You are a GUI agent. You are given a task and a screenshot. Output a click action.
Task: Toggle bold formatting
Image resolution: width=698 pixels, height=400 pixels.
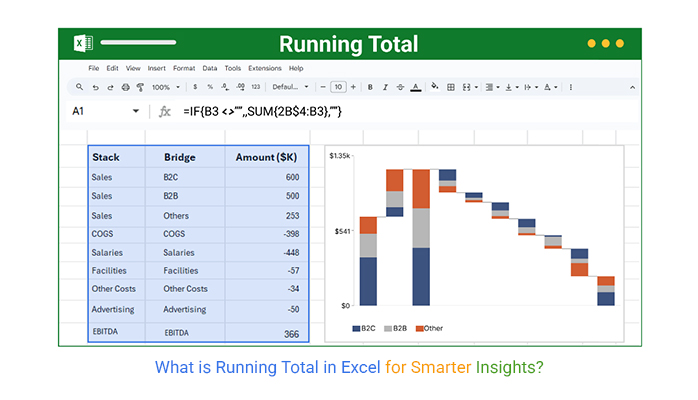click(x=370, y=87)
